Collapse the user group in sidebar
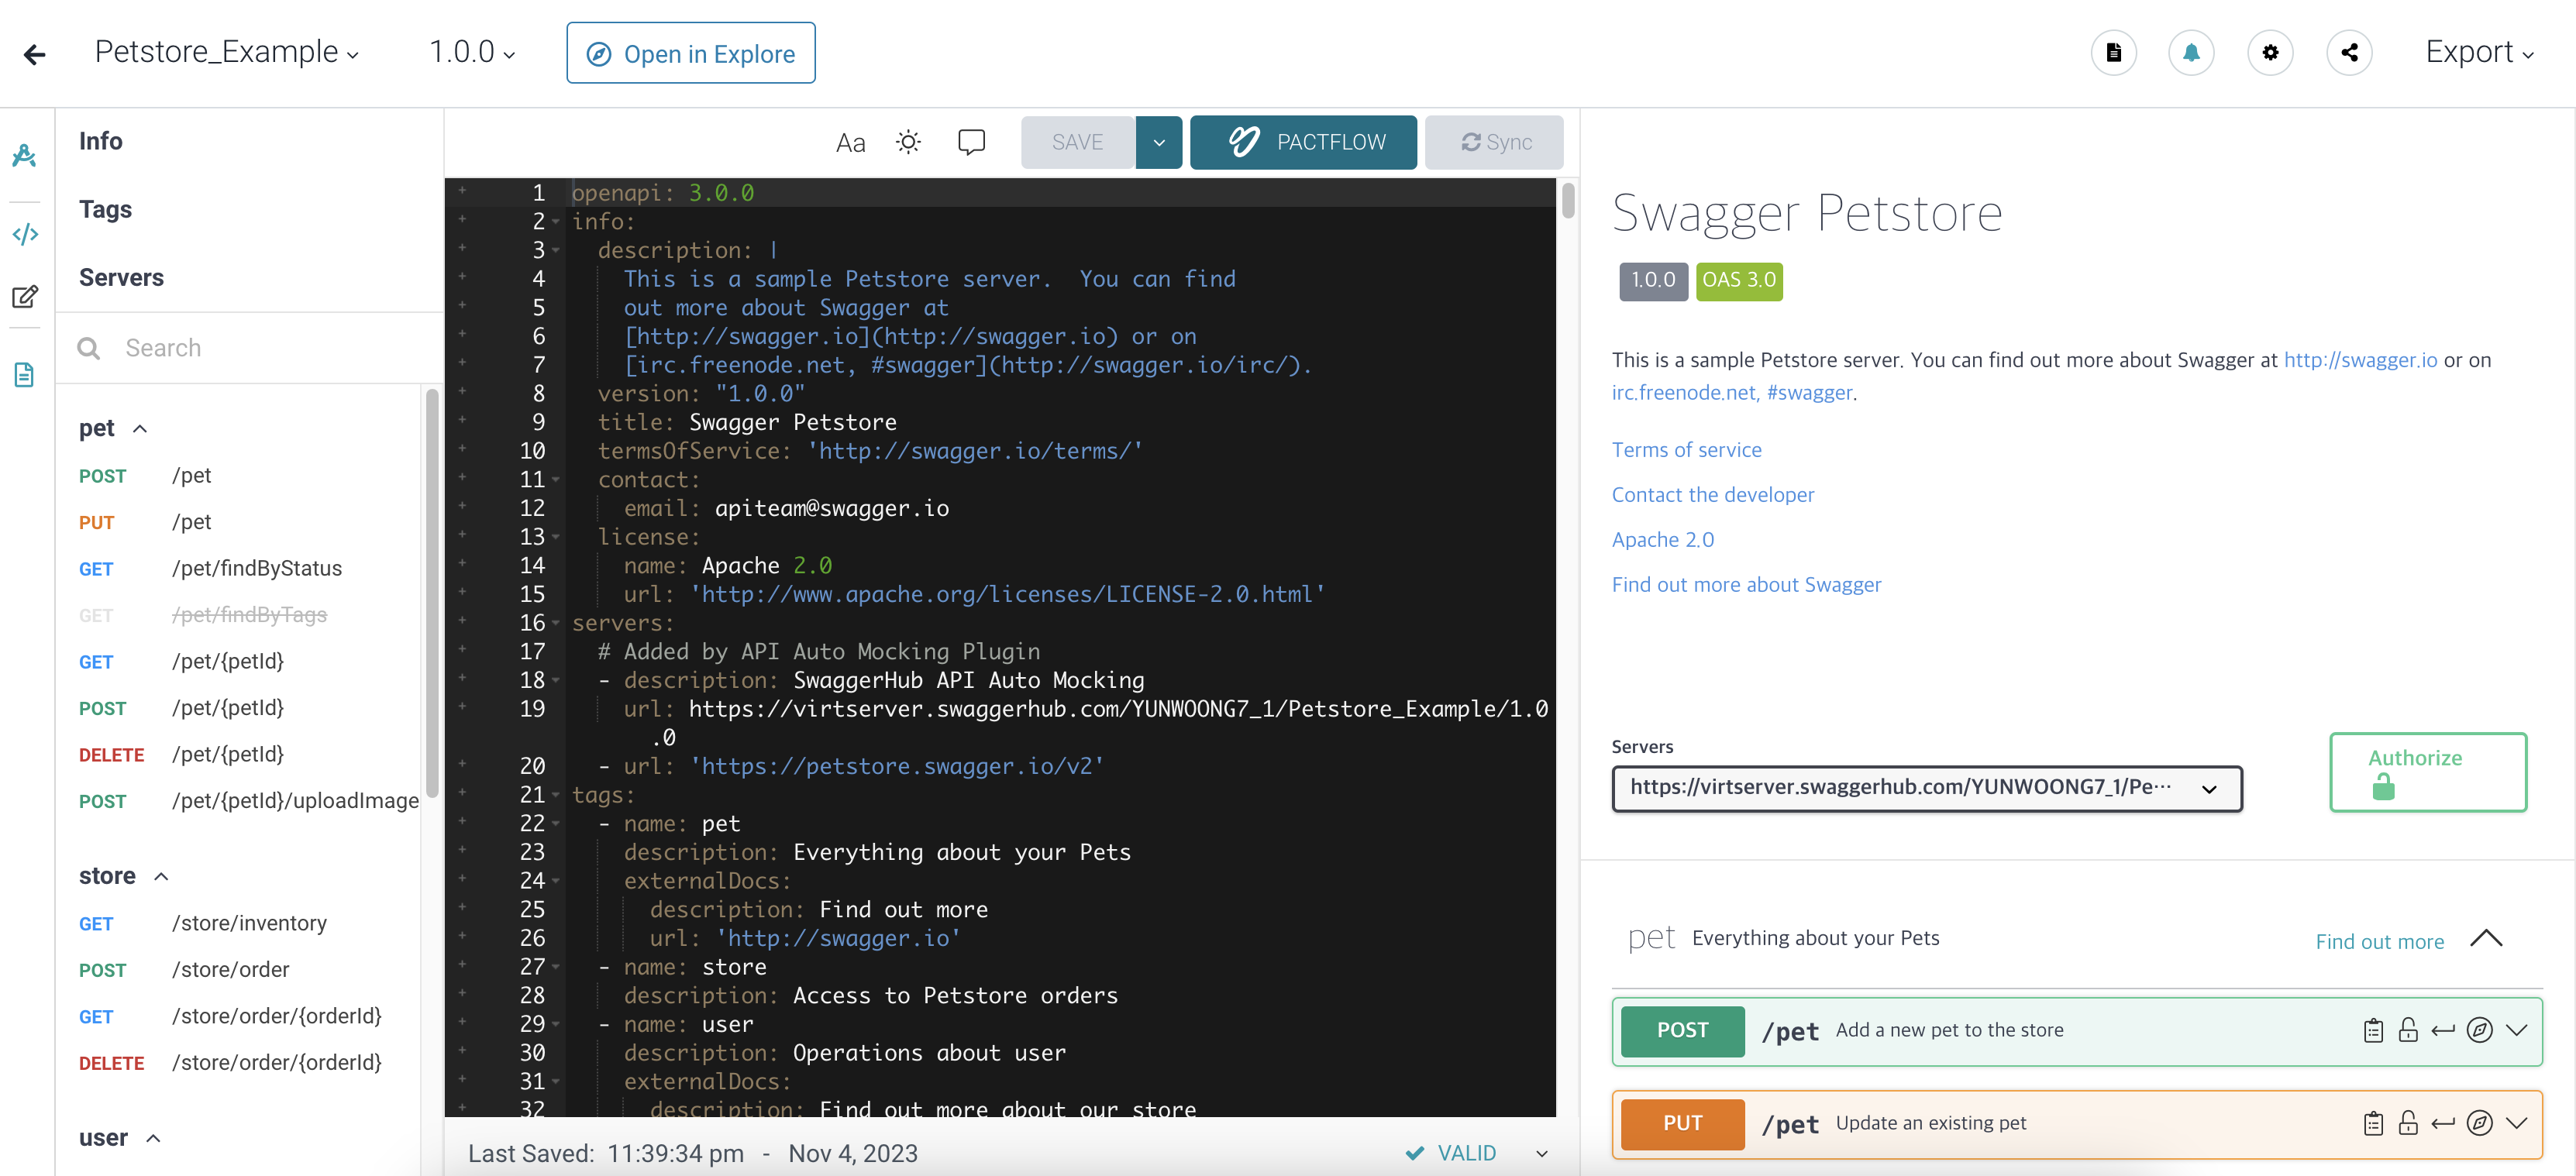Image resolution: width=2576 pixels, height=1176 pixels. pos(153,1138)
